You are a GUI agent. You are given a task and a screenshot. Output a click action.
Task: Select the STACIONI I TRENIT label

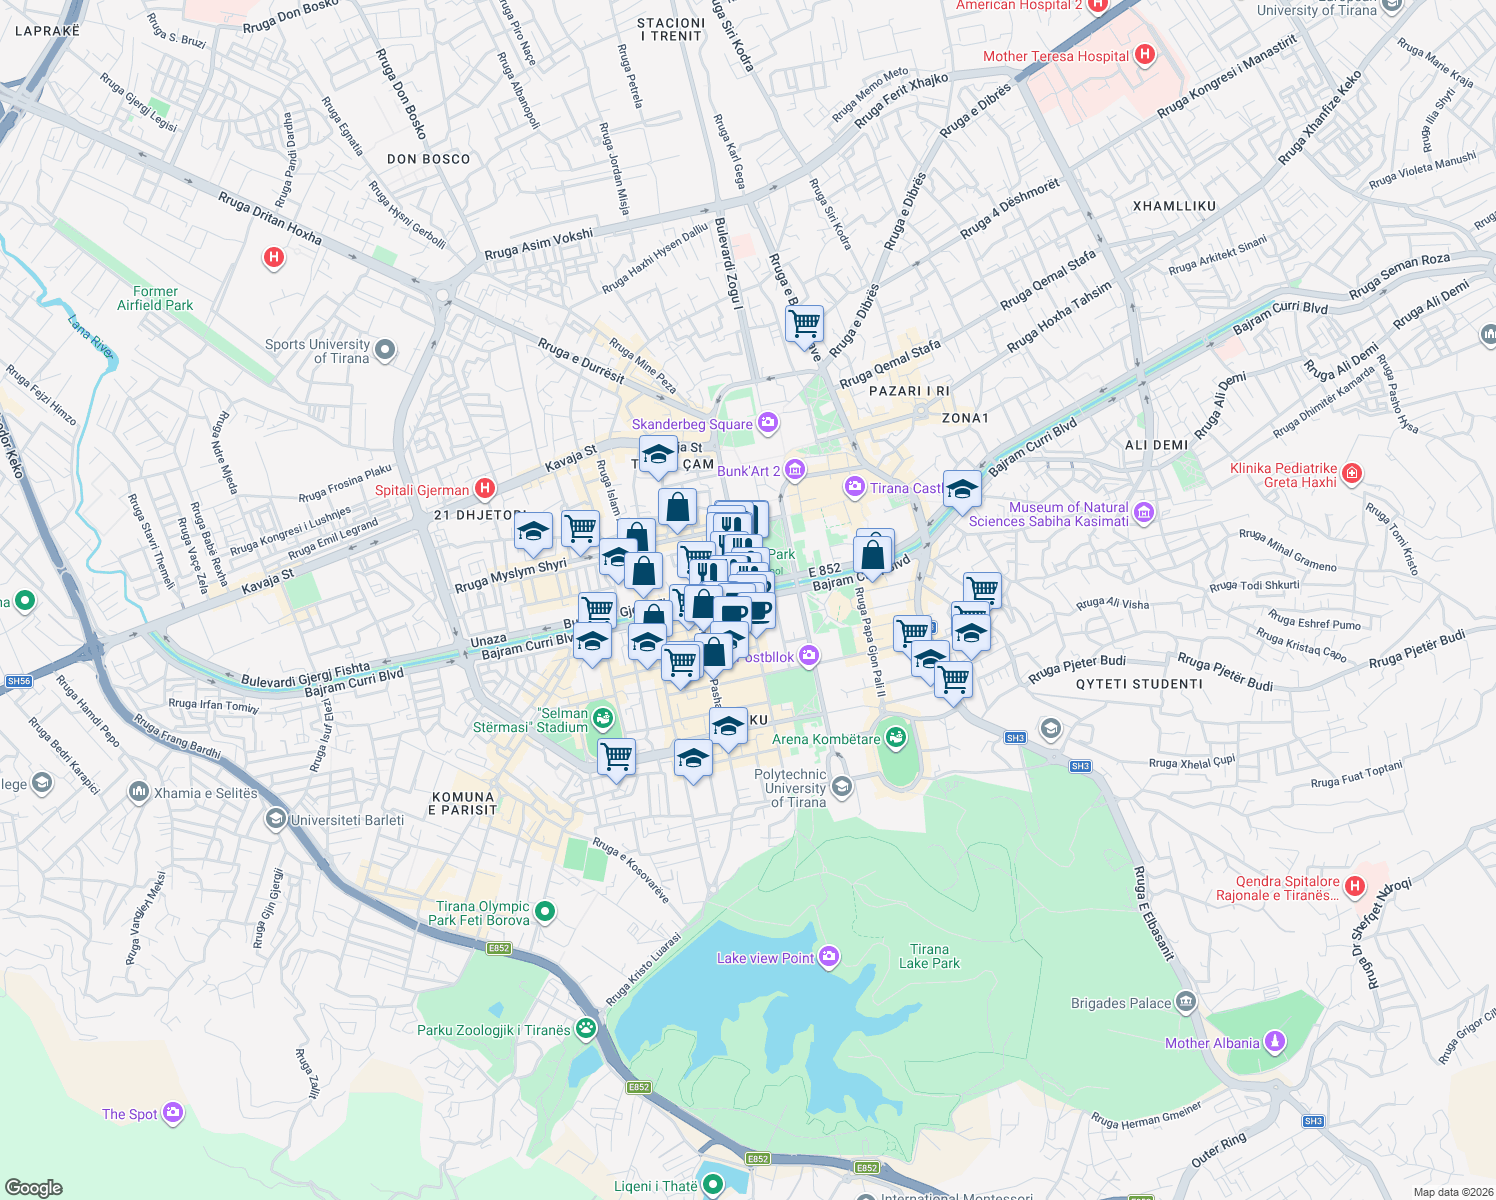[671, 29]
